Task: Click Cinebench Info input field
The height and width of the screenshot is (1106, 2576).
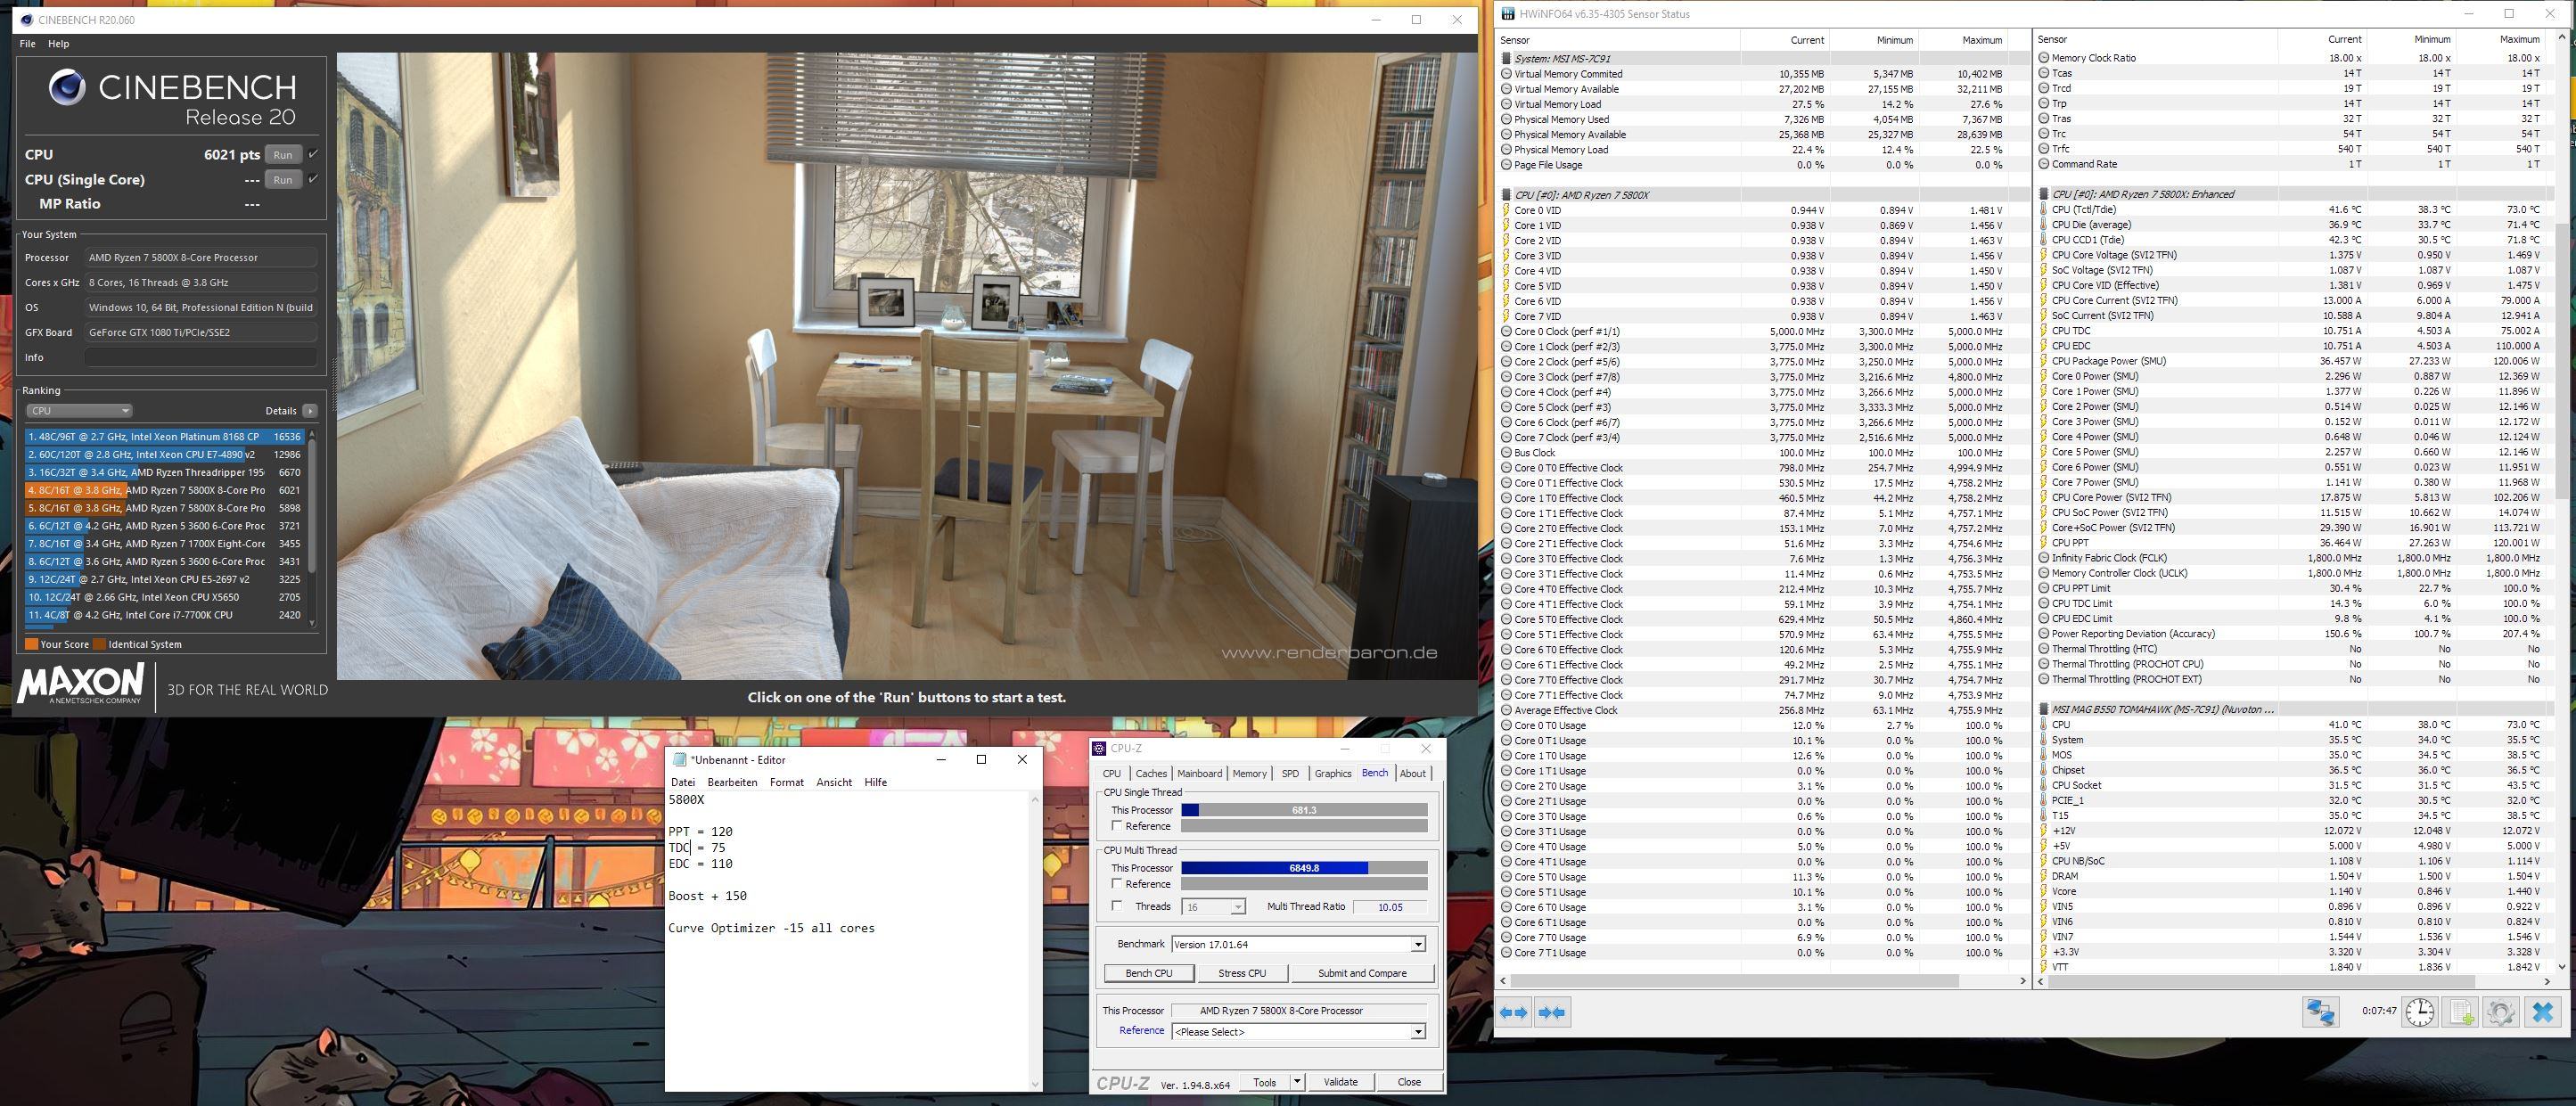Action: click(x=200, y=357)
